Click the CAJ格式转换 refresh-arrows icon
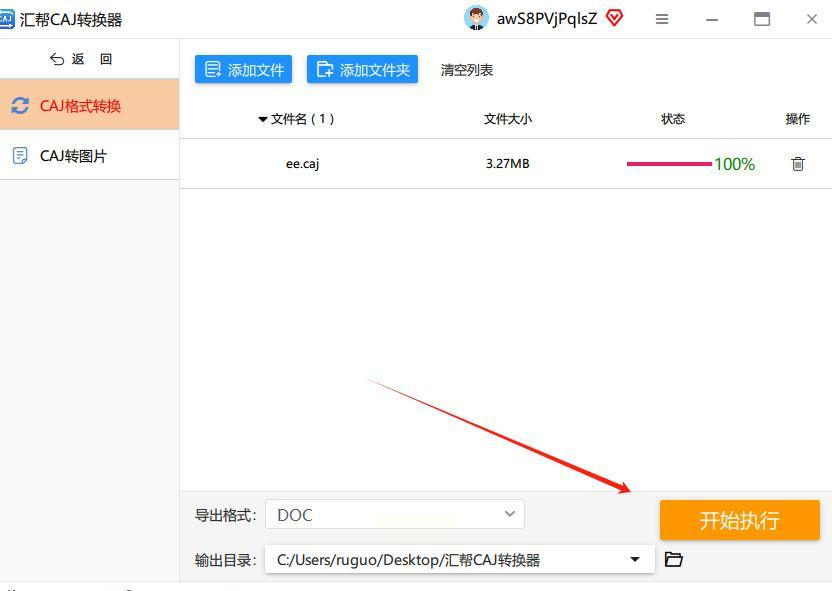Image resolution: width=832 pixels, height=591 pixels. 20,106
